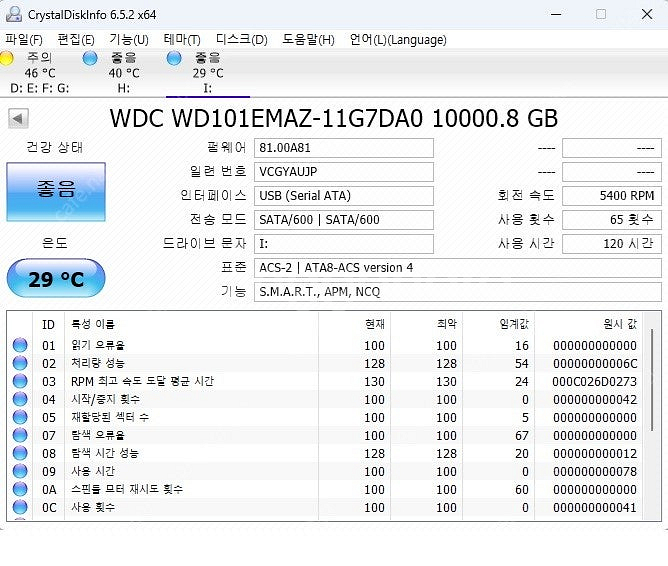Click status circle for attribute 04
Screen dimensions: 668x566
tap(20, 399)
